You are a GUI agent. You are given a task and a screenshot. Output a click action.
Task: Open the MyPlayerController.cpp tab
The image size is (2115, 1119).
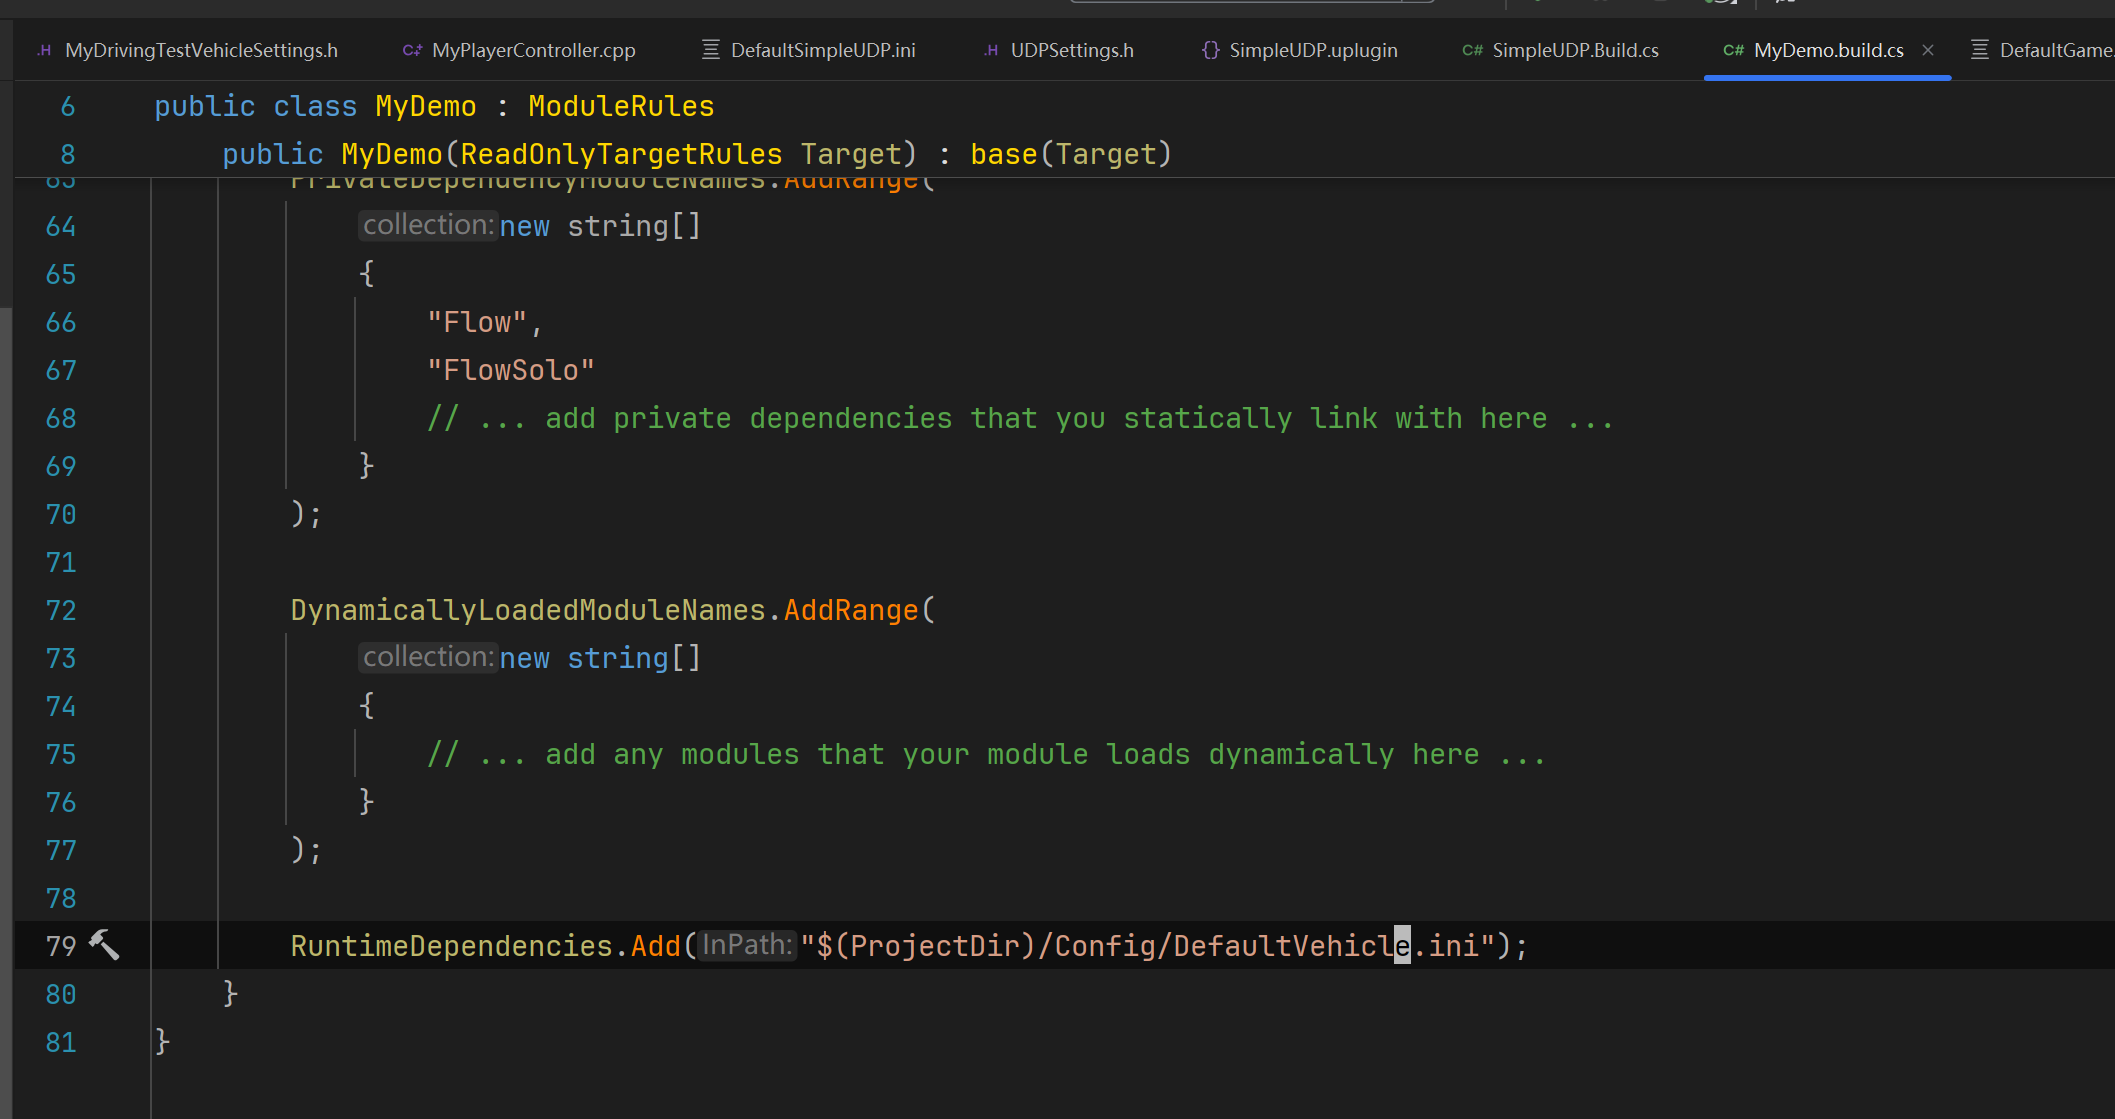click(533, 50)
